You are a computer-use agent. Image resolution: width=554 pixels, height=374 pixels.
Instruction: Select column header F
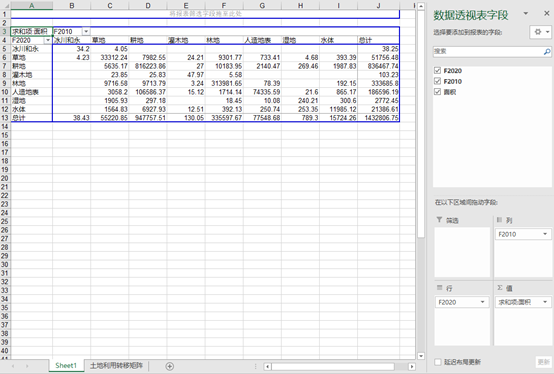coord(224,6)
